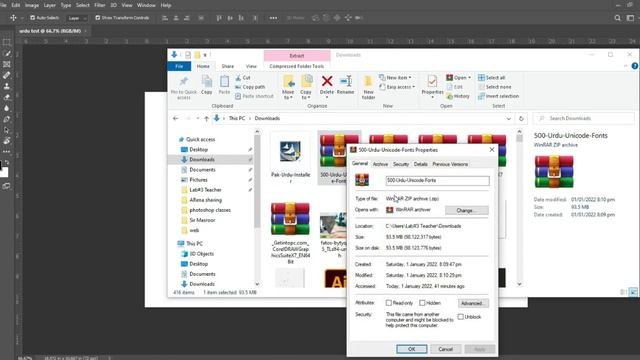Toggle Read-only attribute checkbox
This screenshot has width=640, height=360.
coord(389,303)
